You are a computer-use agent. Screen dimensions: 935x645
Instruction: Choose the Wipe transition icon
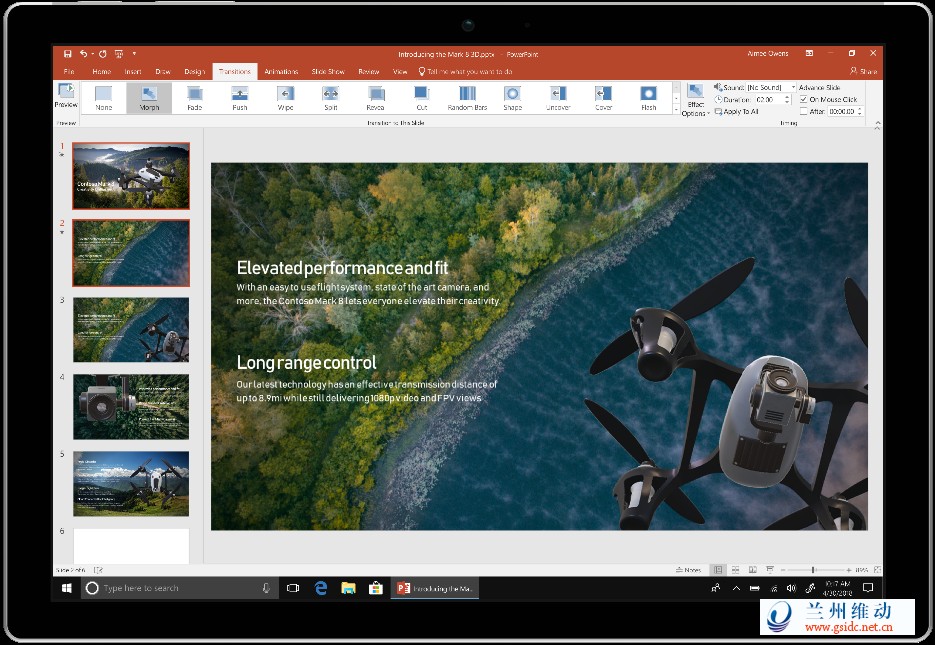point(285,97)
